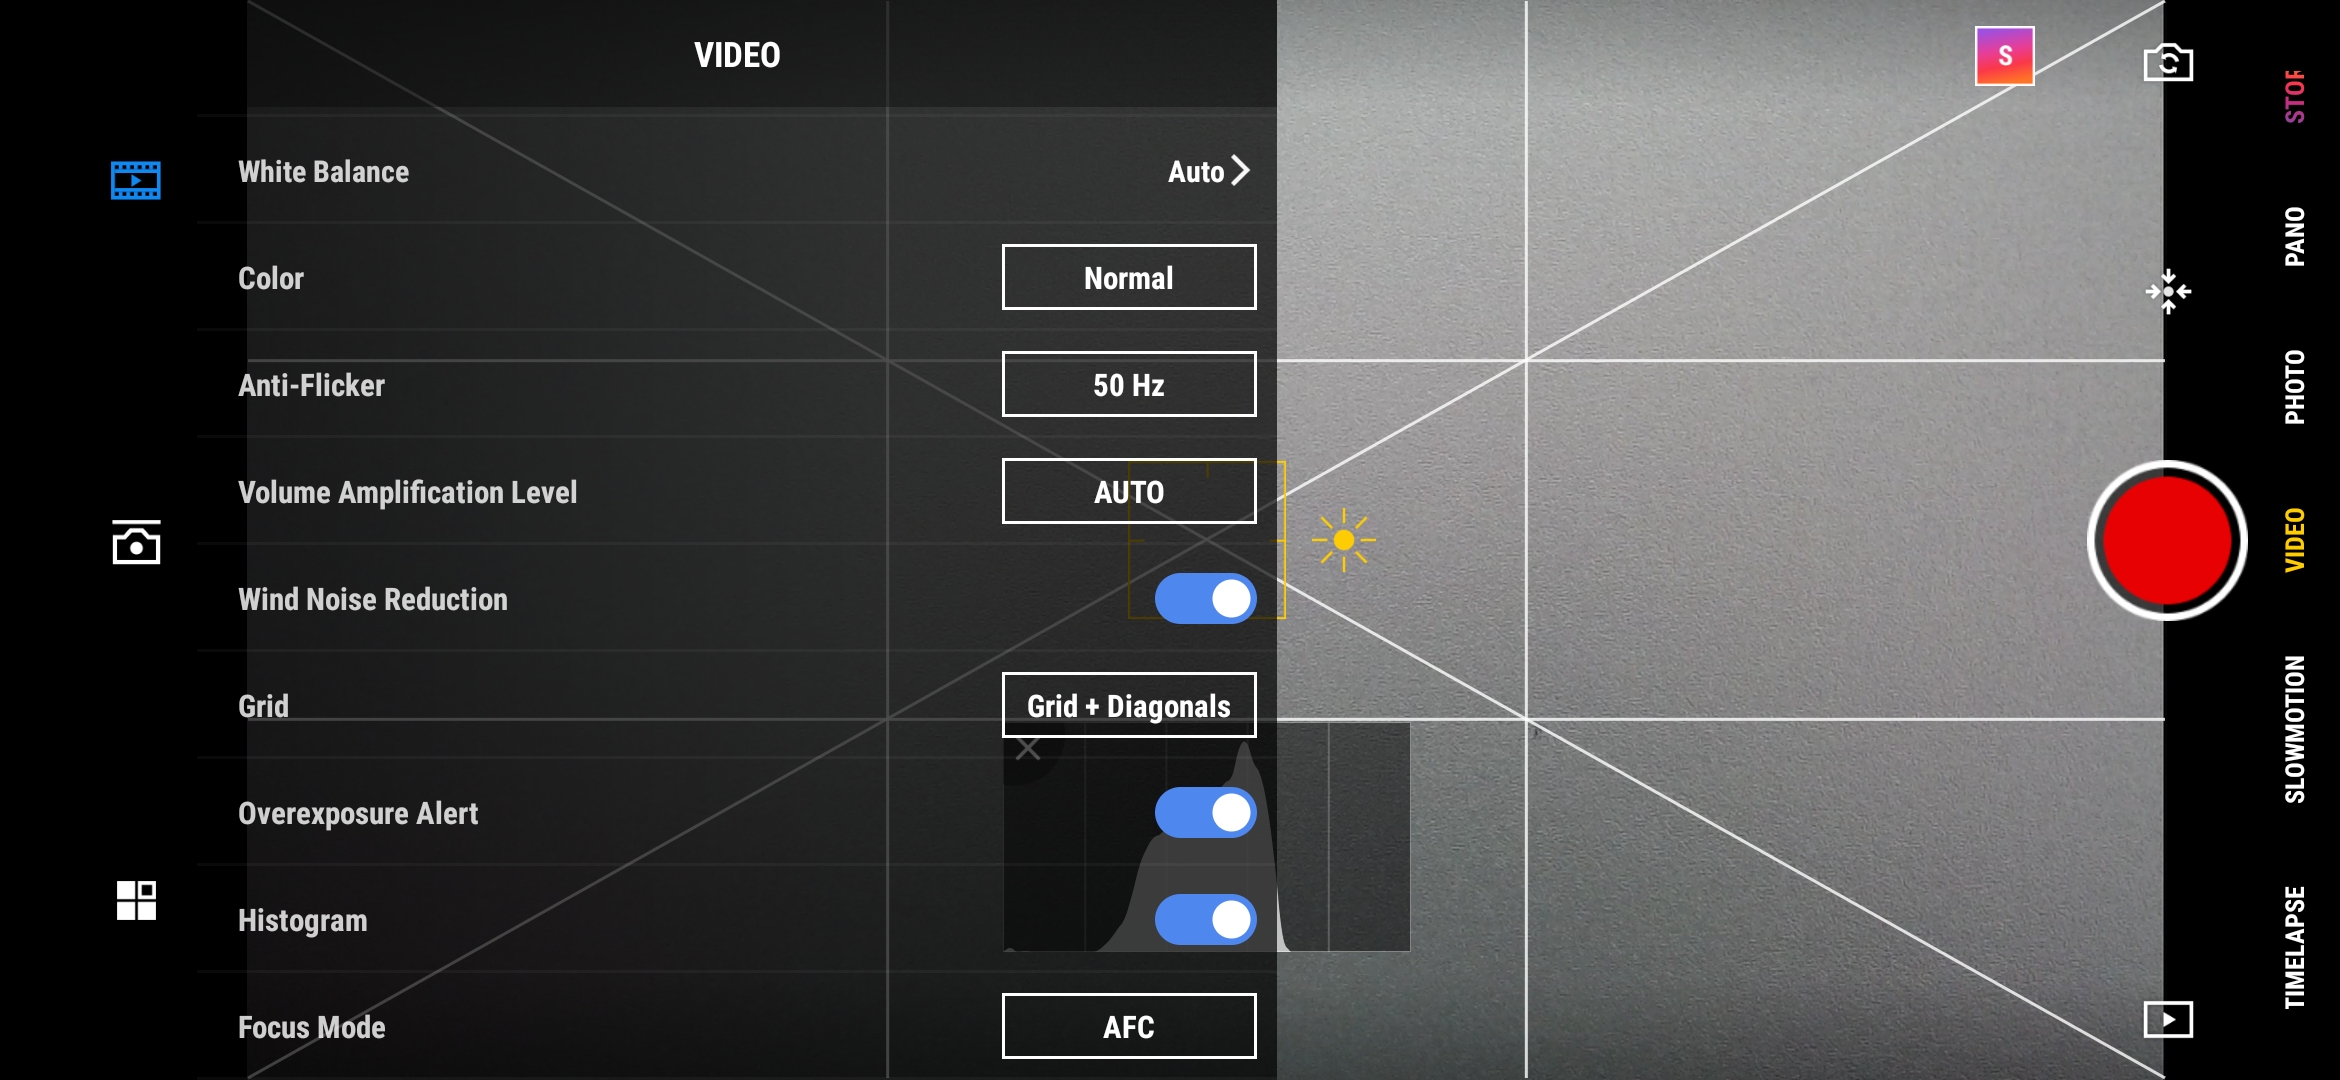The height and width of the screenshot is (1080, 2340).
Task: Toggle Histogram display on/off
Action: tap(1206, 919)
